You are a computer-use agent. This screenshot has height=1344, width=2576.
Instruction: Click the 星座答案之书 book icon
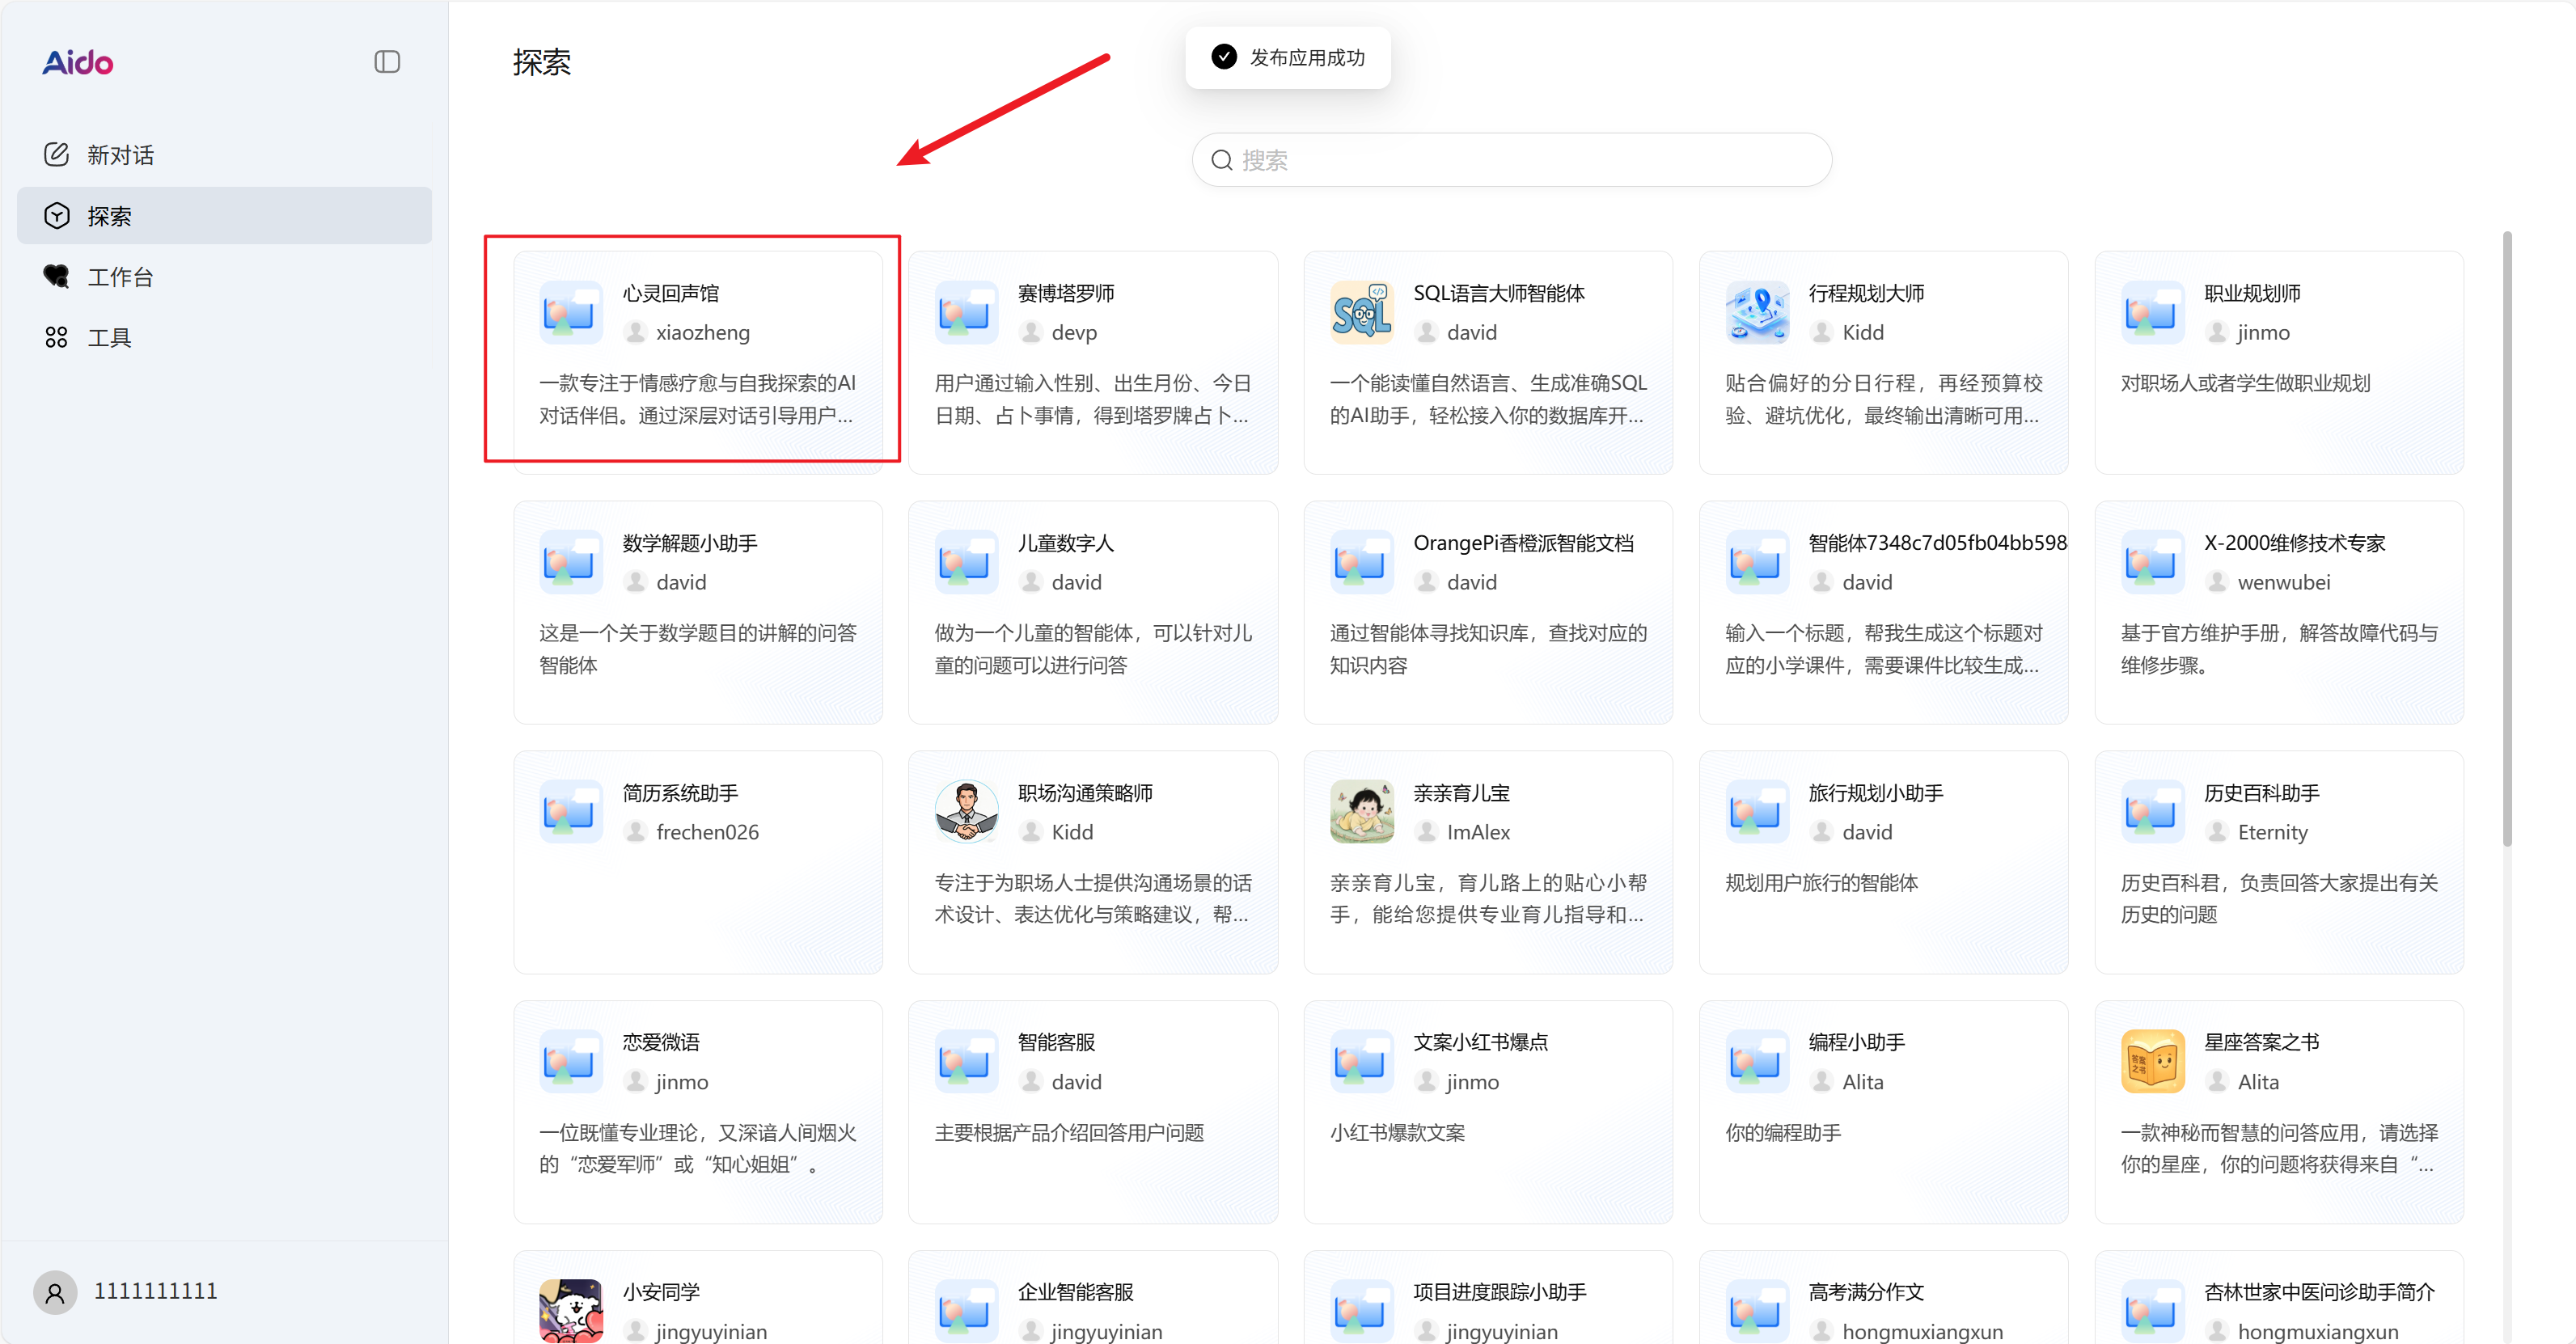pos(2153,1061)
